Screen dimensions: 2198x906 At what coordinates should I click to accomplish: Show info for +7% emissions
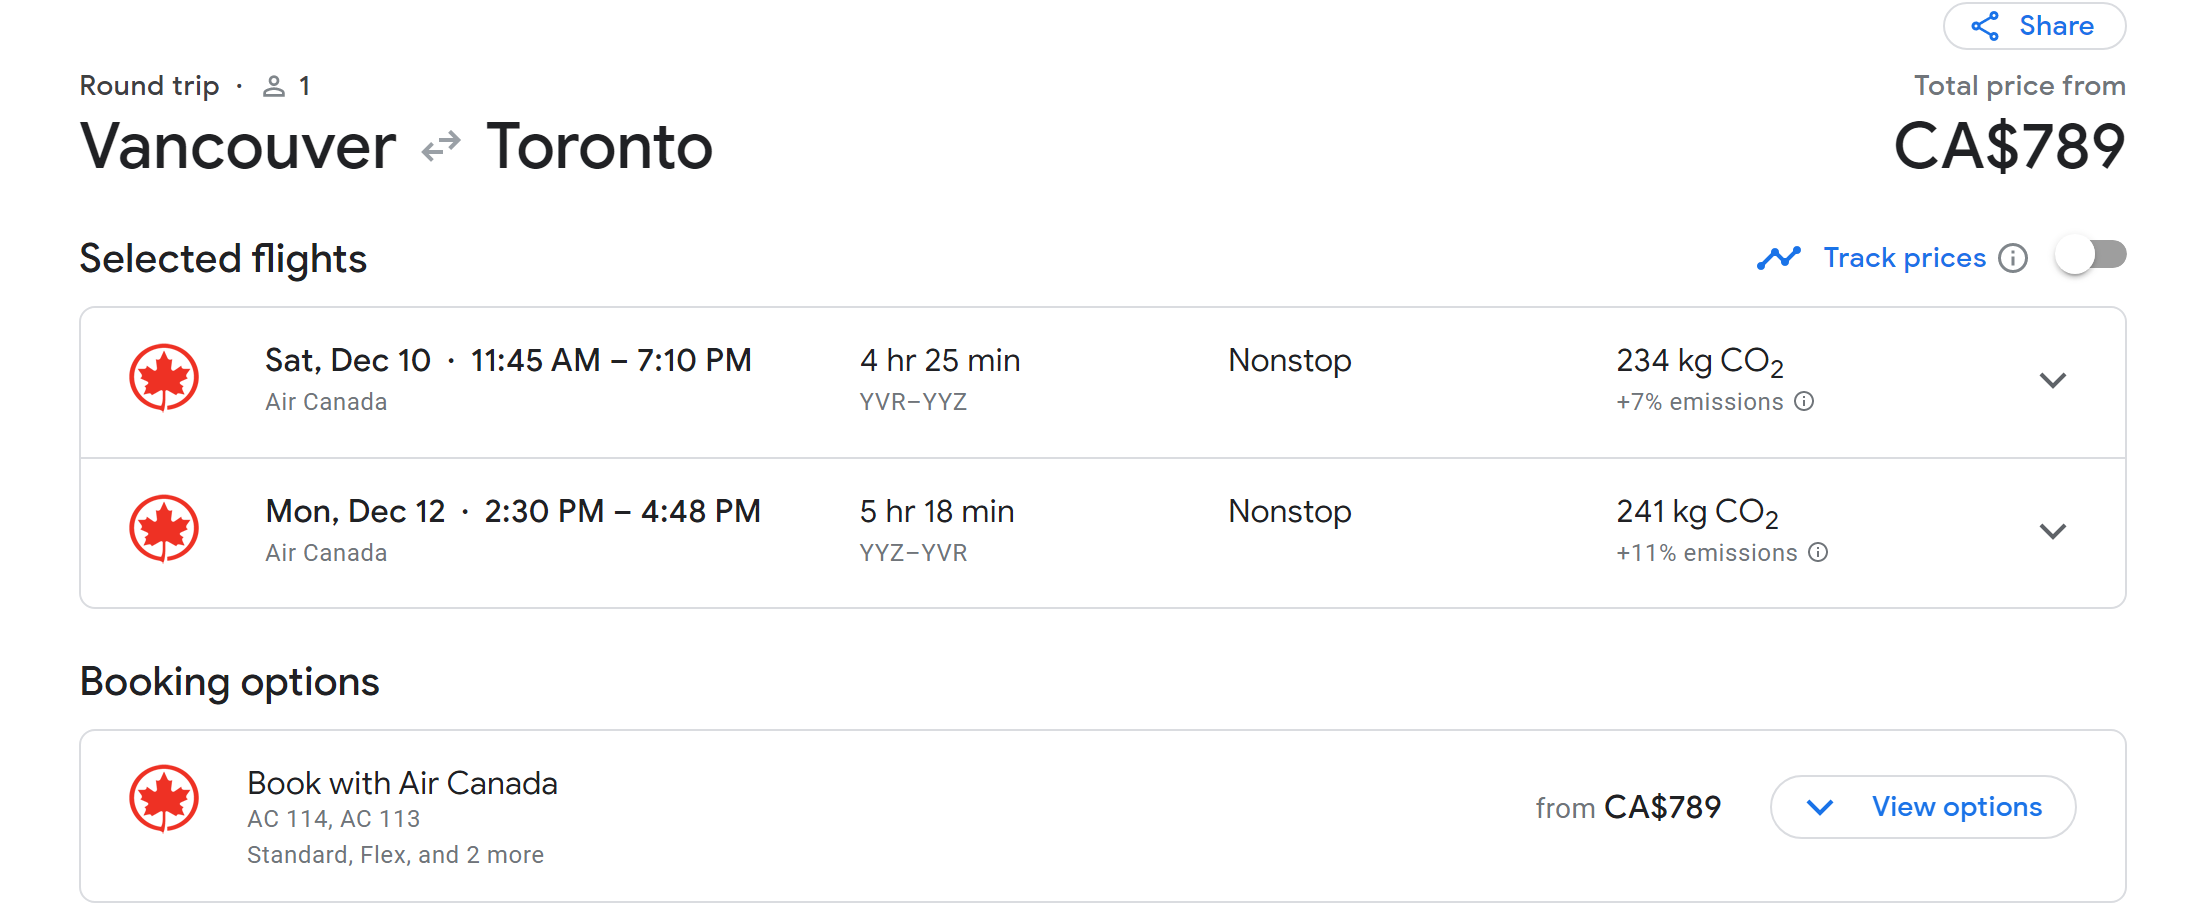(1804, 402)
